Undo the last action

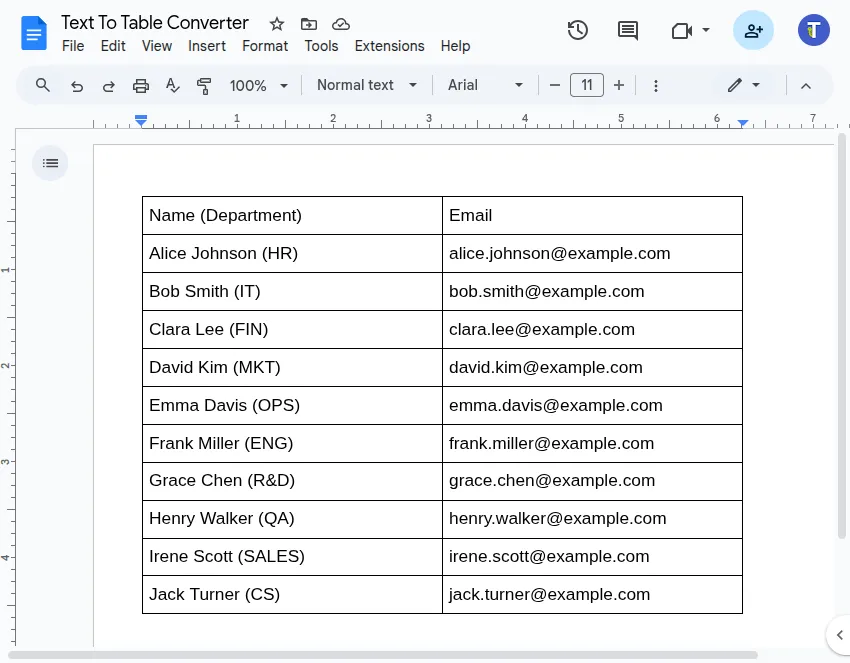coord(77,85)
